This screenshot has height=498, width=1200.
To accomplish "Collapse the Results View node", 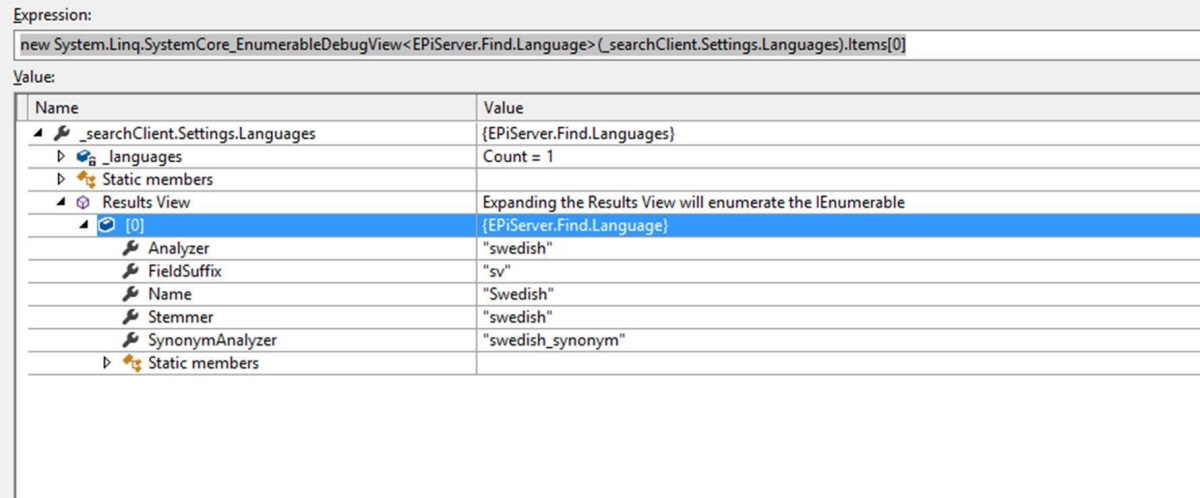I will [61, 202].
